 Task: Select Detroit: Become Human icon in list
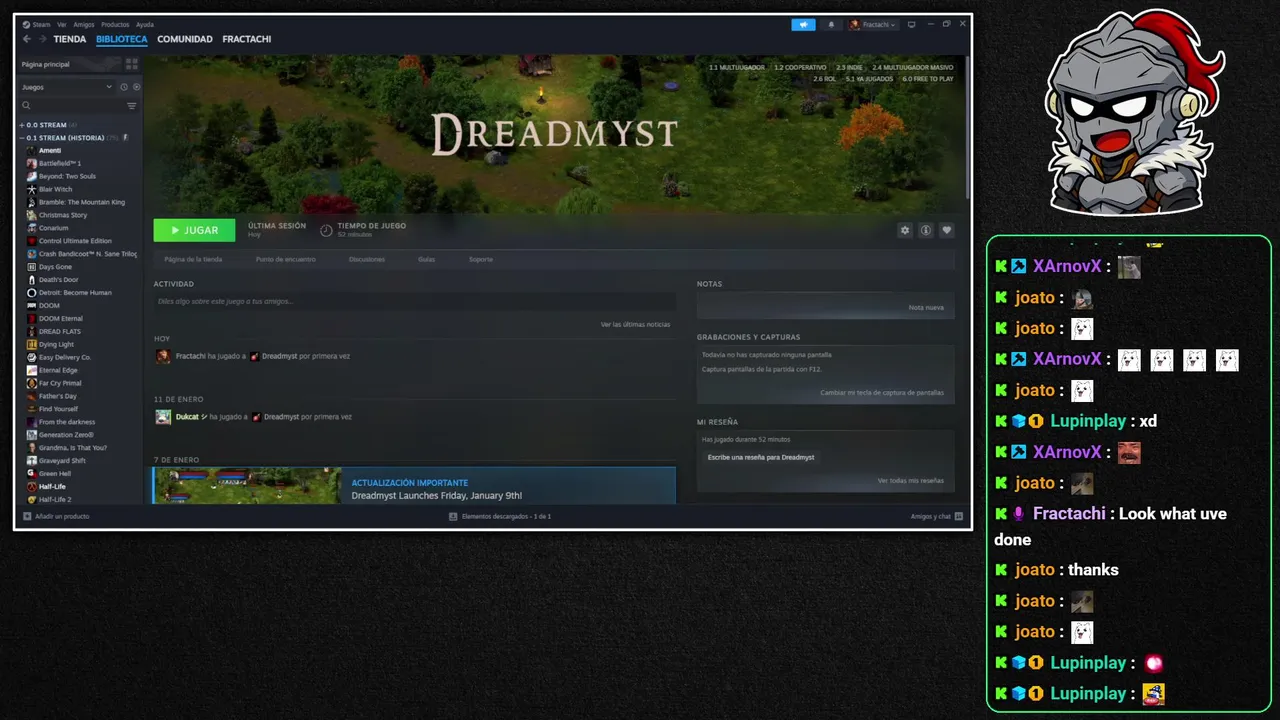32,292
